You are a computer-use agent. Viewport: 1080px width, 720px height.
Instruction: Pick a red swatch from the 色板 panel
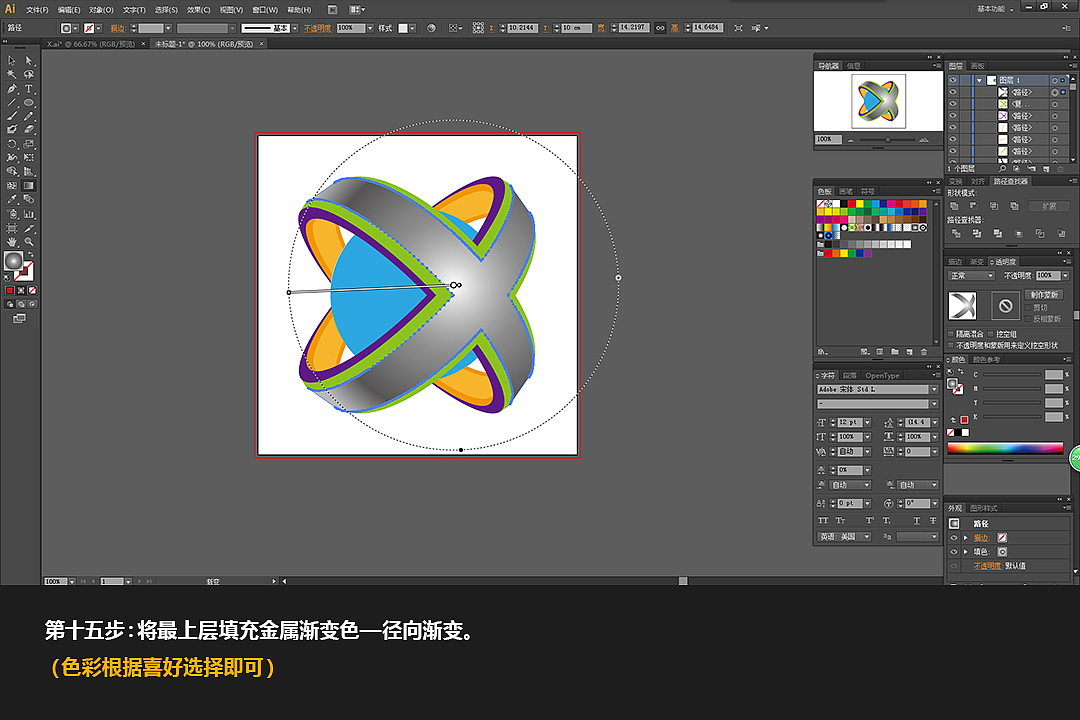[x=851, y=204]
